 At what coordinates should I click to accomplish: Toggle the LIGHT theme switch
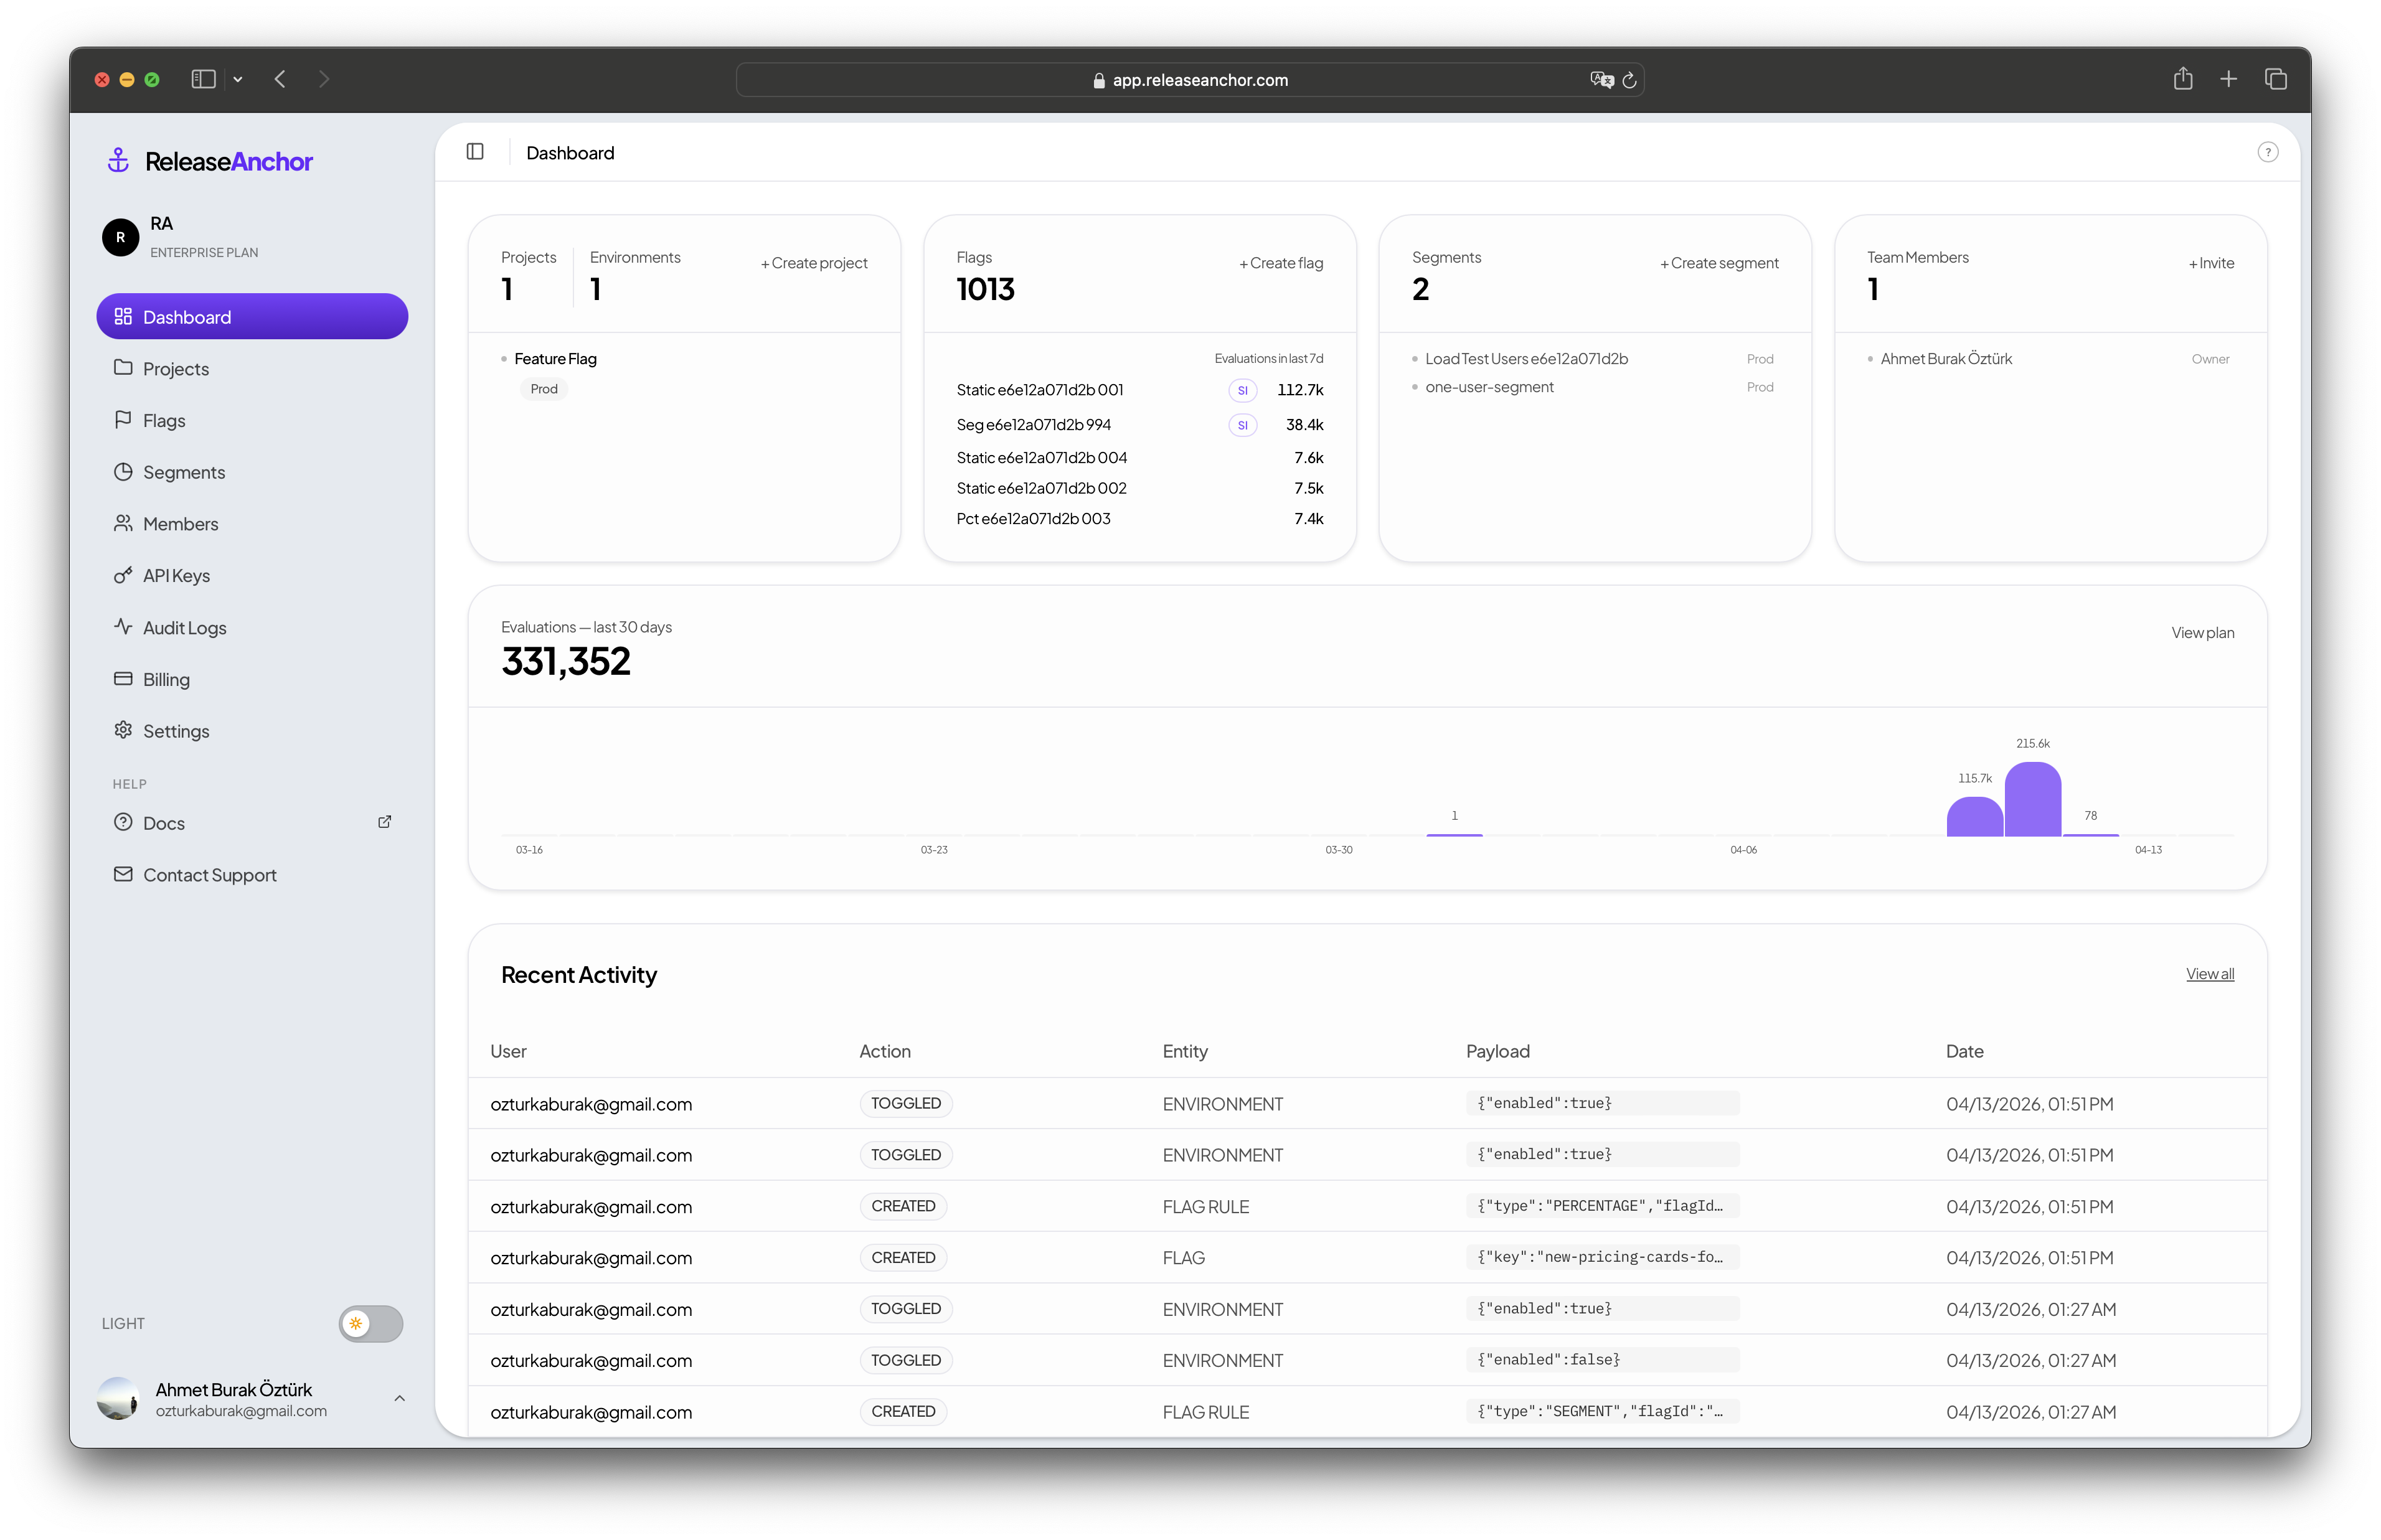370,1323
